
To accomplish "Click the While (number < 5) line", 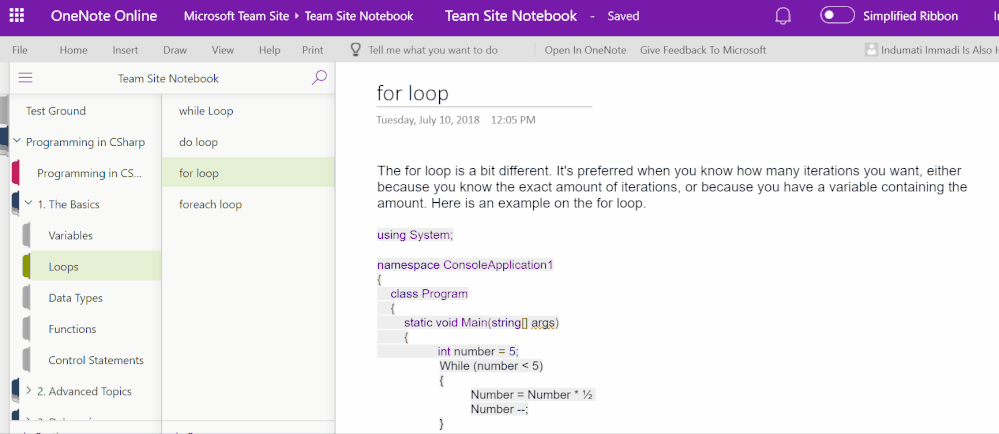I will coord(491,366).
